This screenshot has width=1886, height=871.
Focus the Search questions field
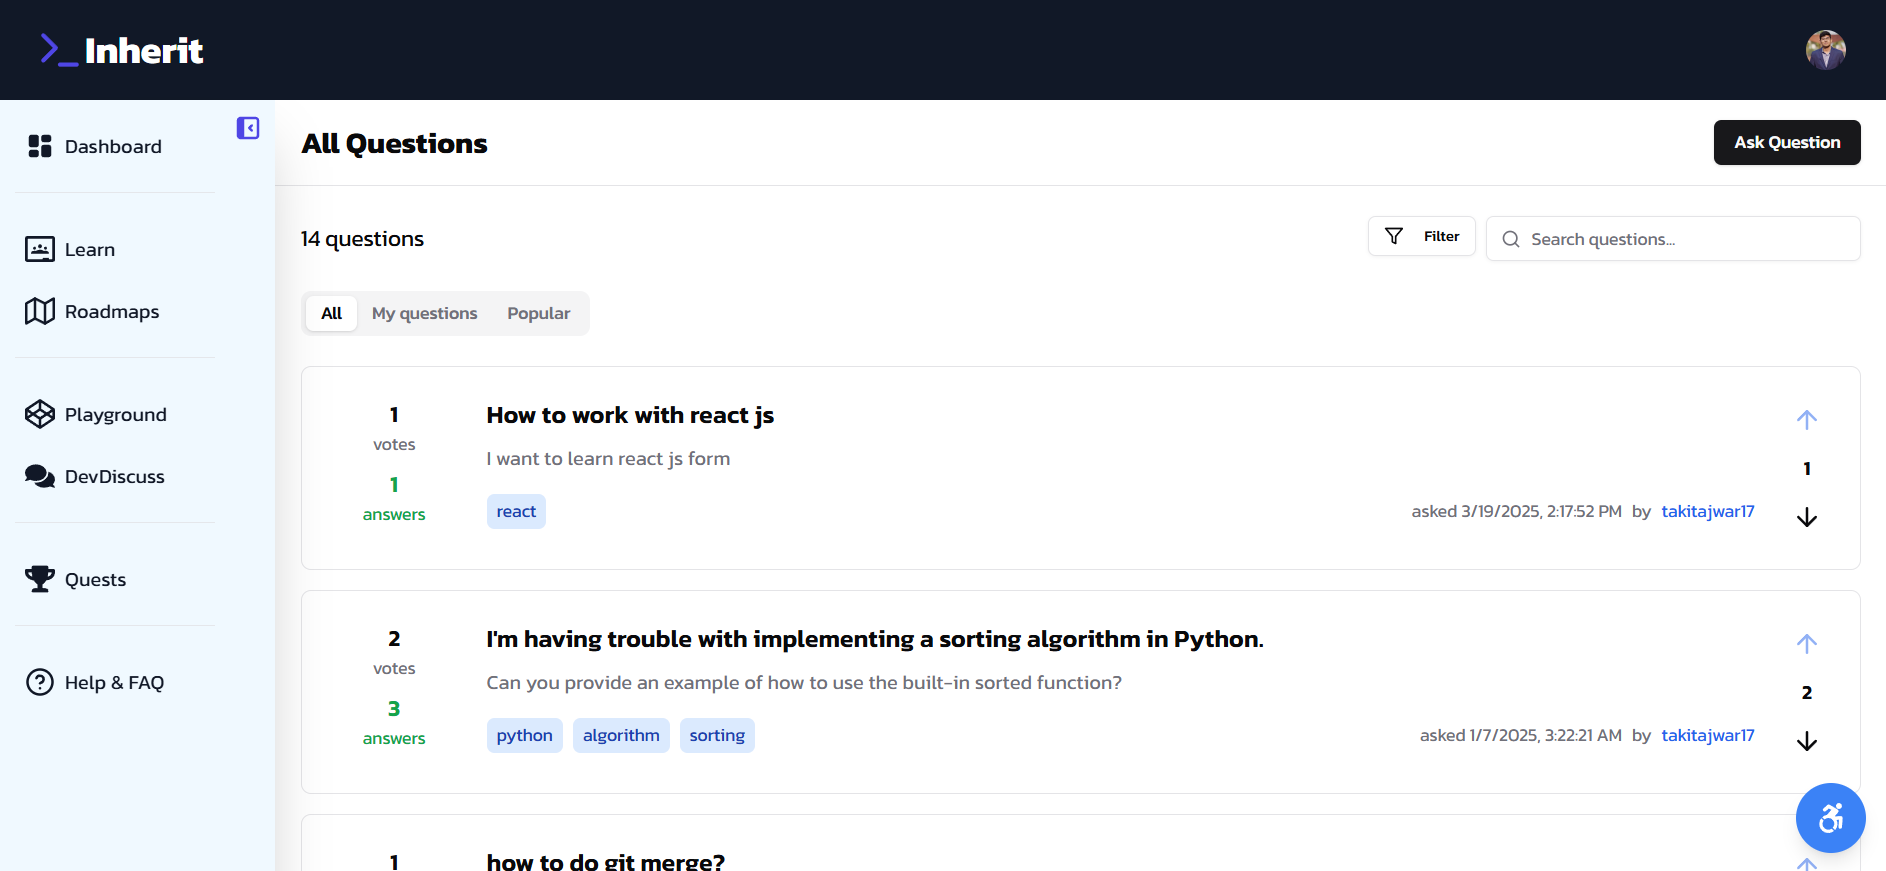tap(1673, 239)
